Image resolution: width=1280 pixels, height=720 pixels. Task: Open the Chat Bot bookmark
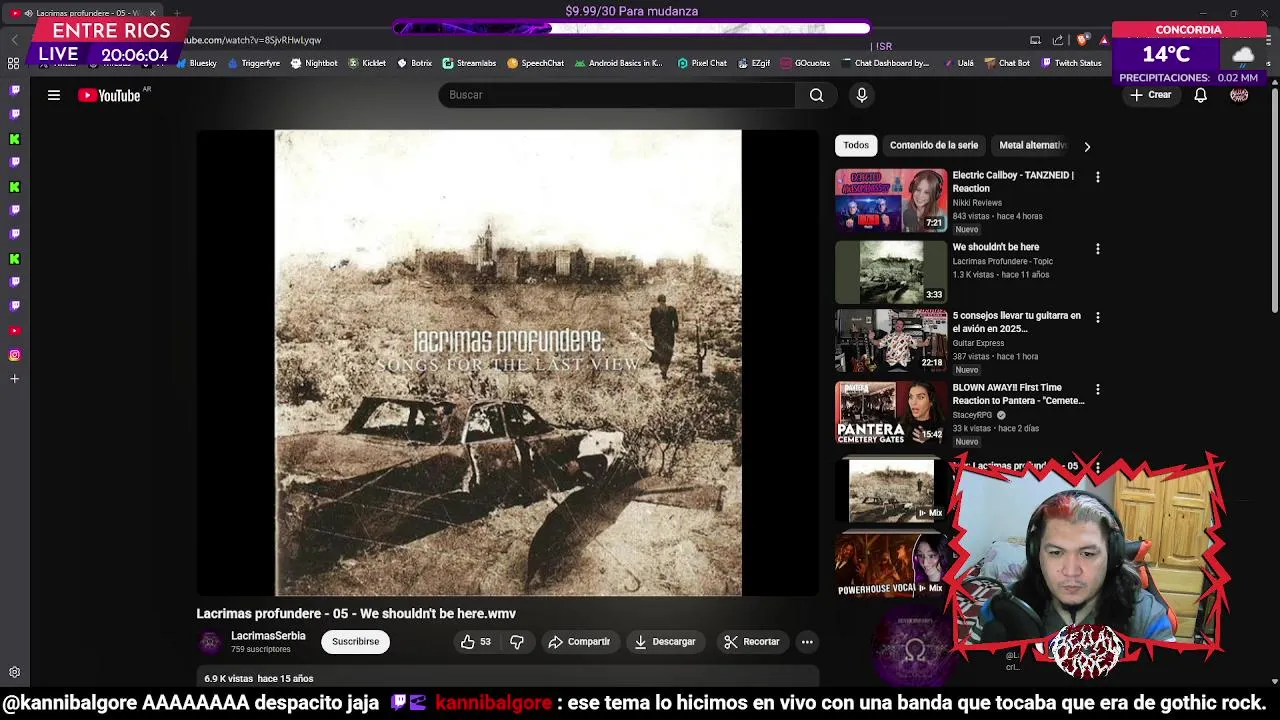coord(1007,63)
